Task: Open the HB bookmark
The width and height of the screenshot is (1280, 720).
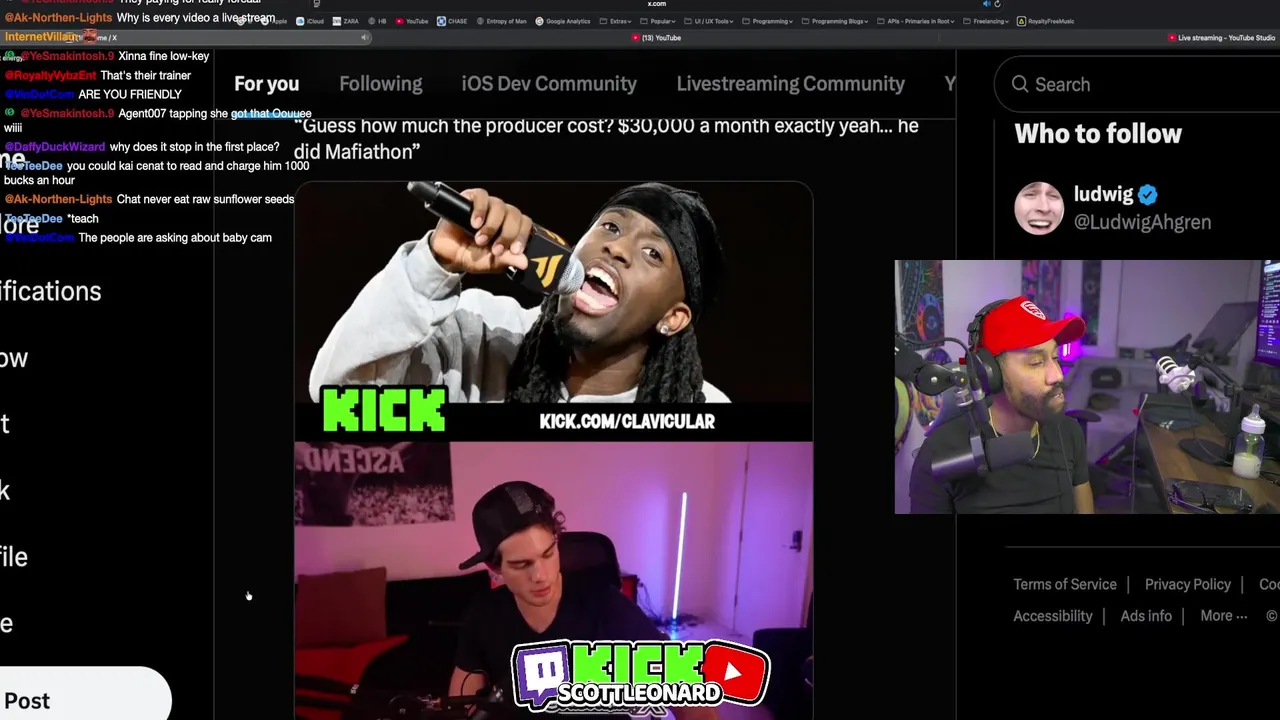Action: pos(377,21)
